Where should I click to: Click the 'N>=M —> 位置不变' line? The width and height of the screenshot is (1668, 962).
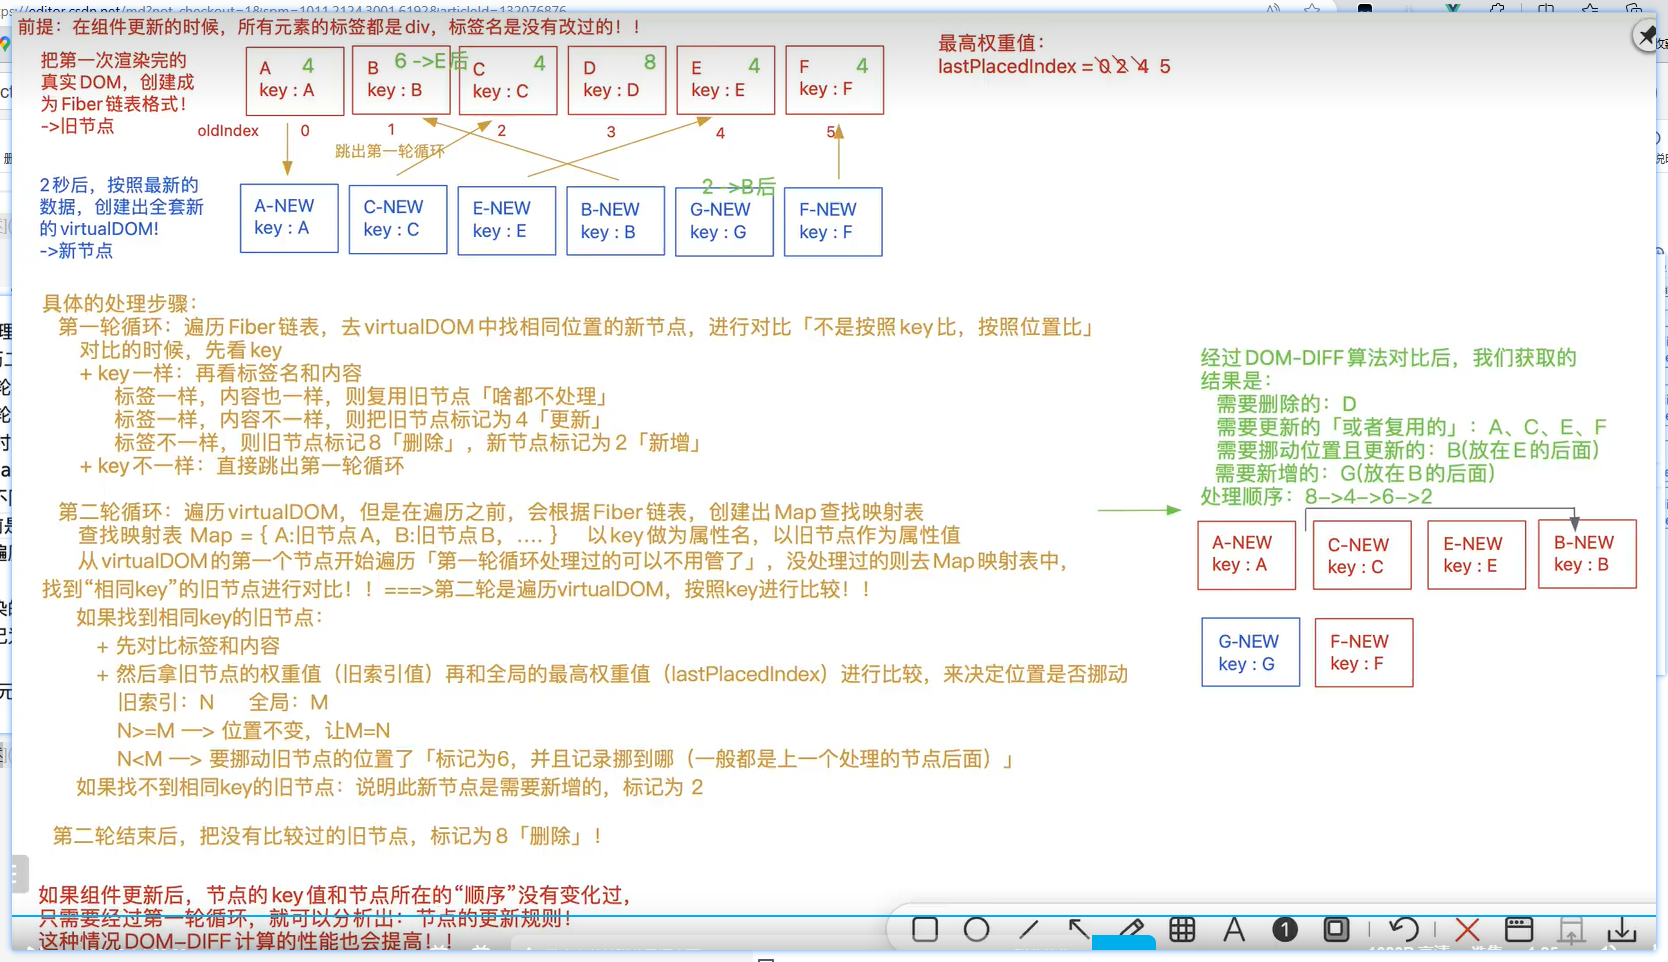tap(253, 730)
